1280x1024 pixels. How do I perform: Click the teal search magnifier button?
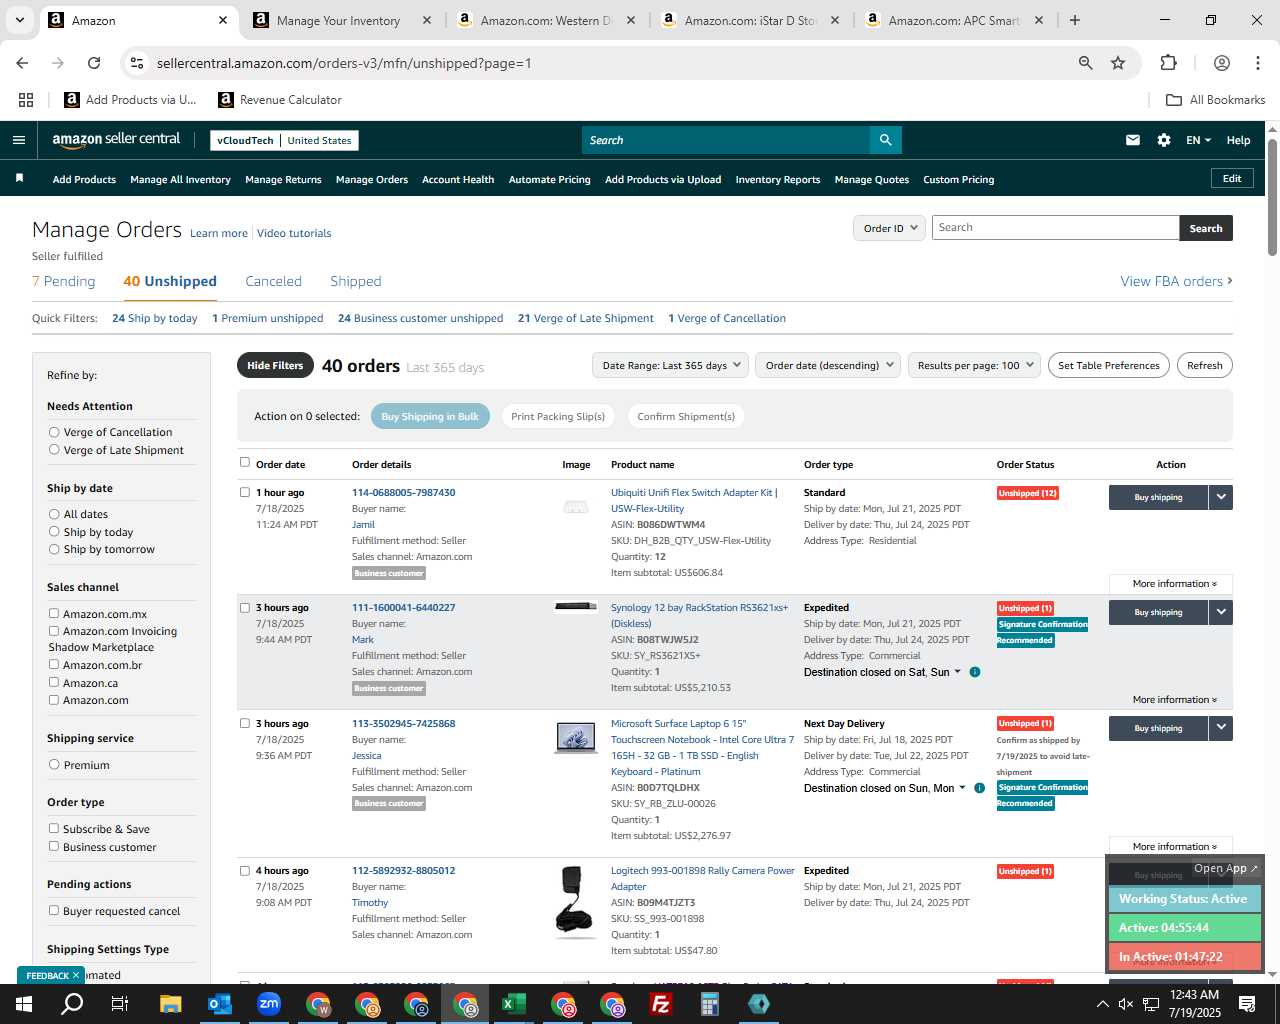click(x=885, y=140)
